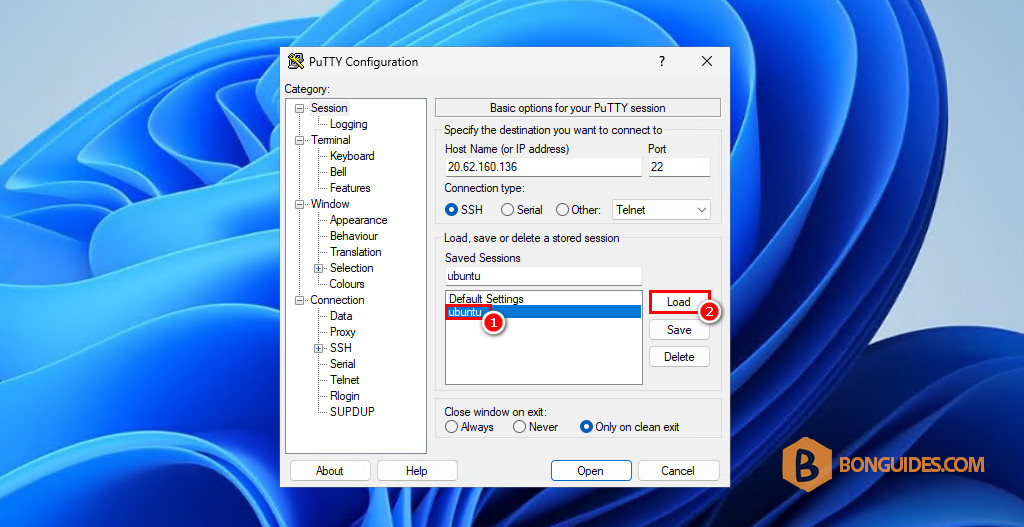Image resolution: width=1024 pixels, height=527 pixels.
Task: Open the Colours category
Action: pos(347,284)
